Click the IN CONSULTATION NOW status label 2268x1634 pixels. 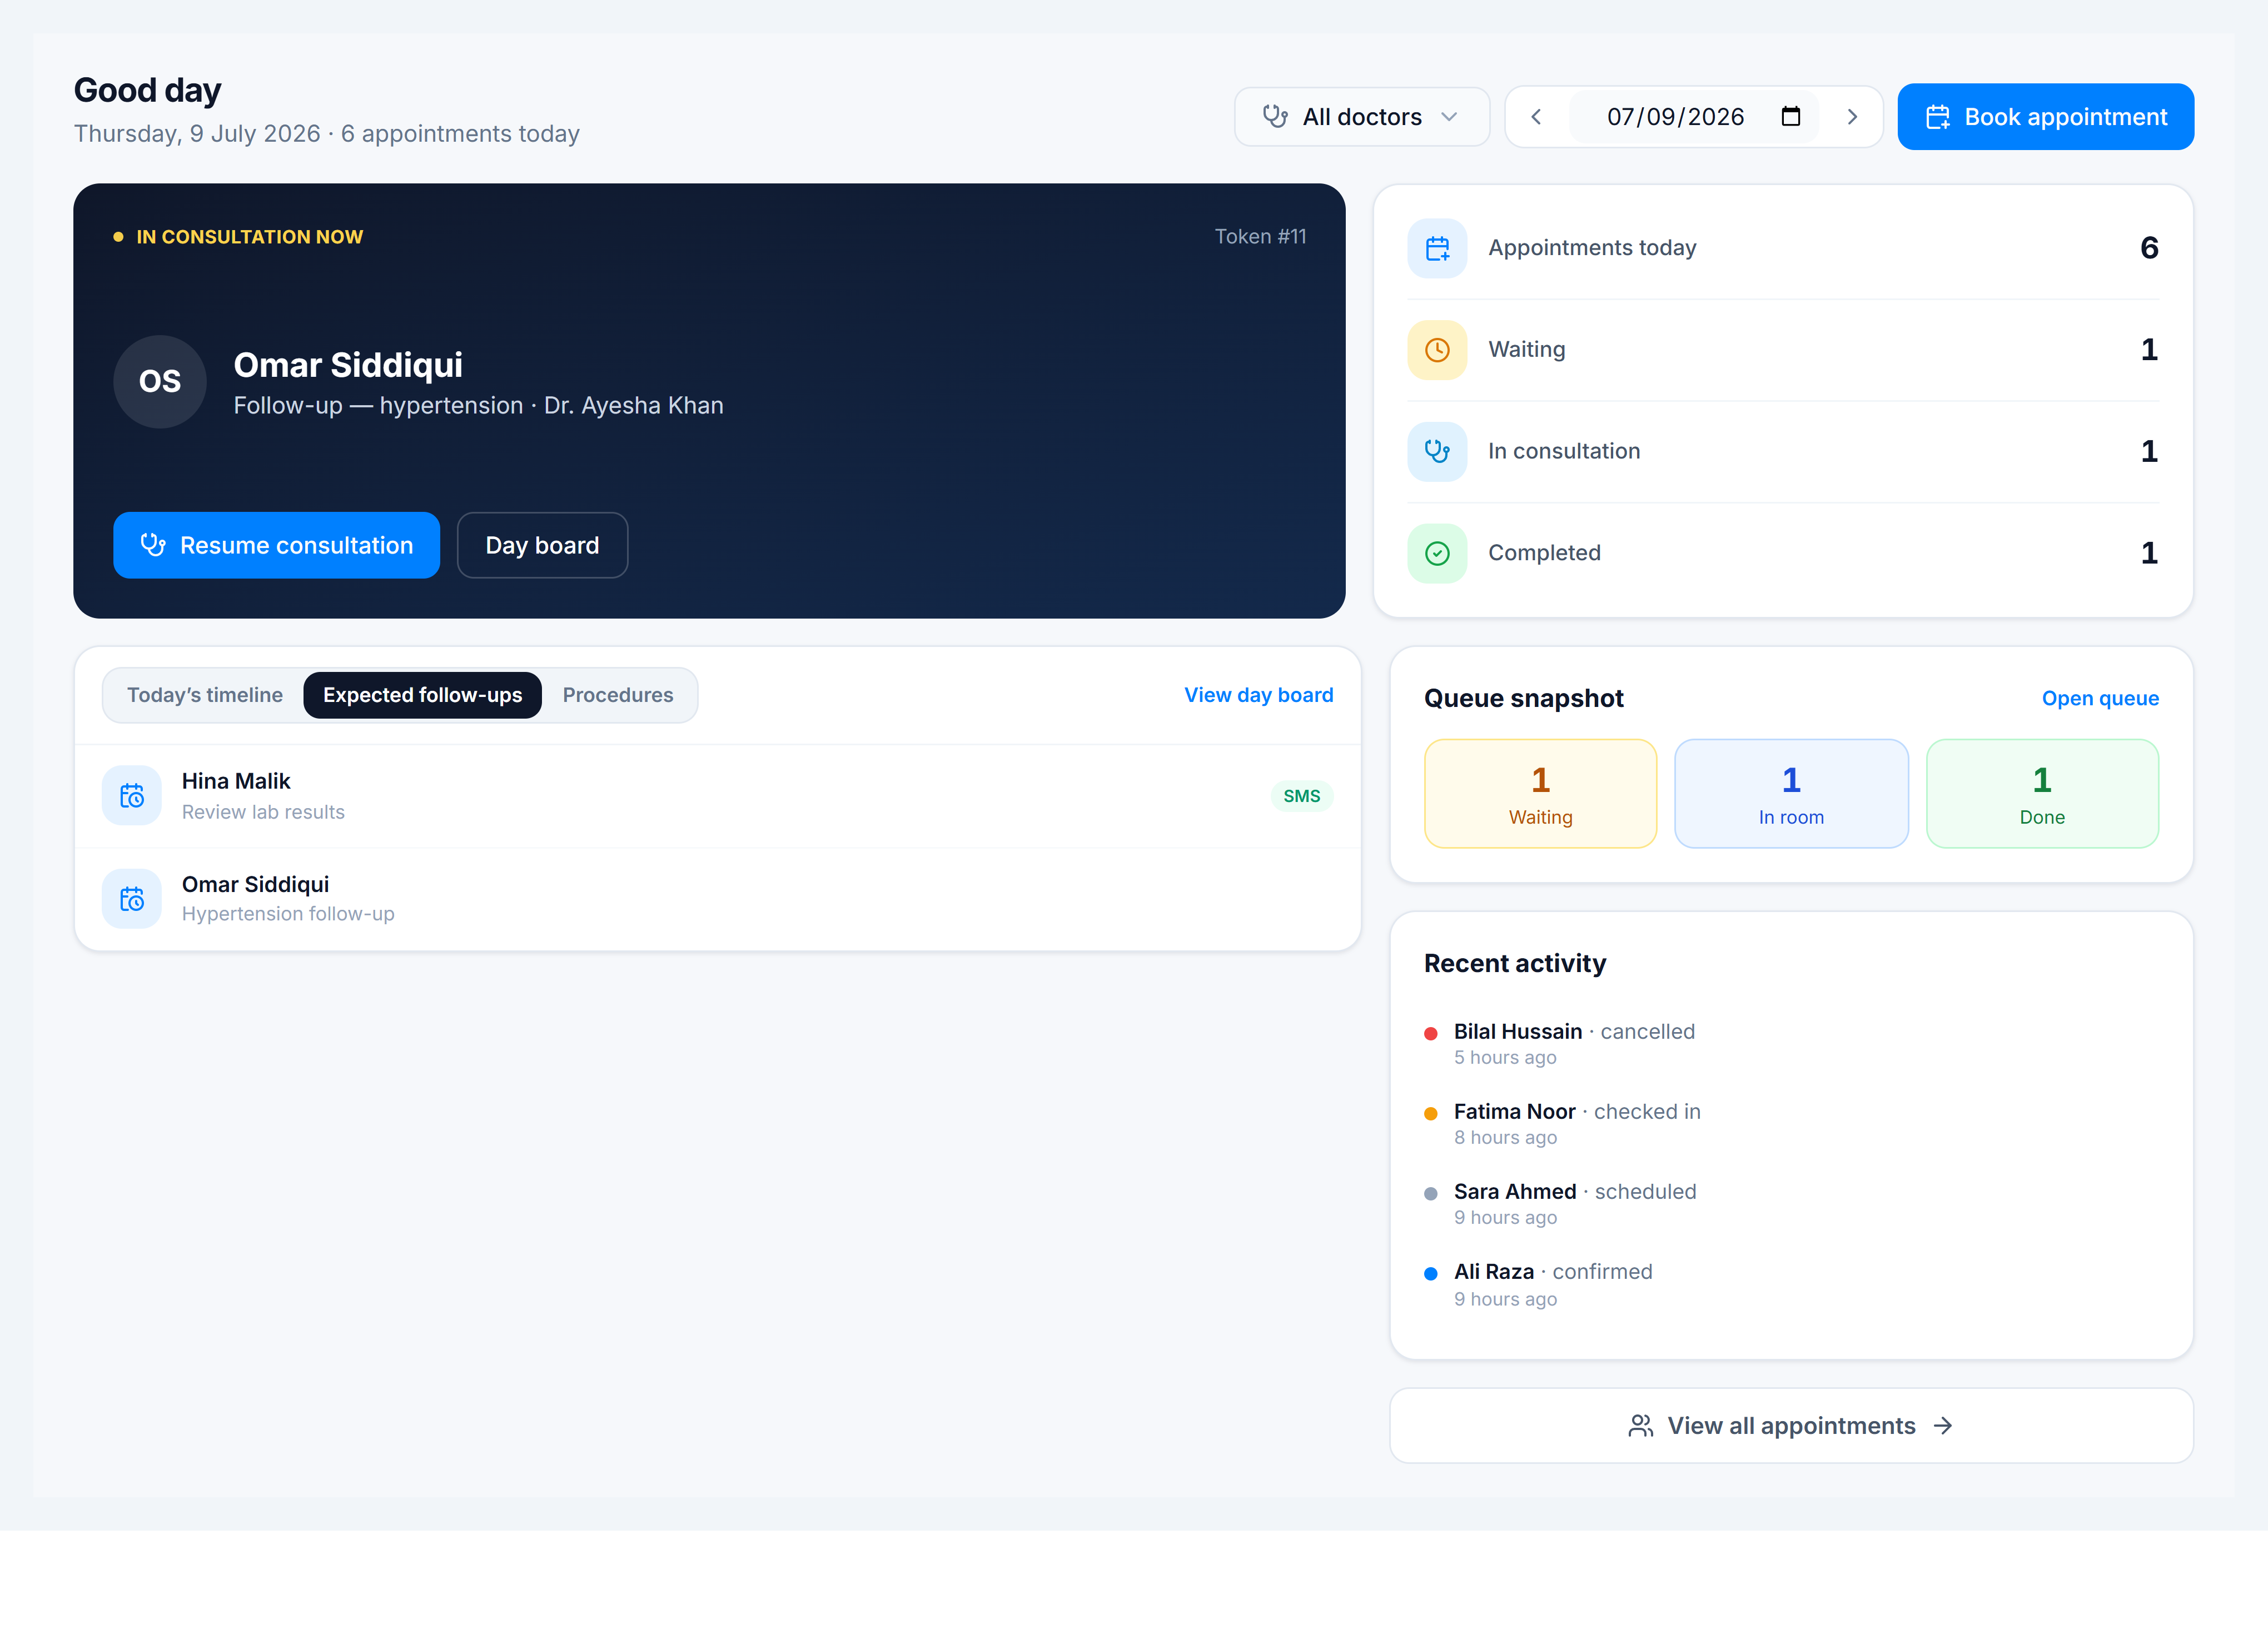coord(249,237)
